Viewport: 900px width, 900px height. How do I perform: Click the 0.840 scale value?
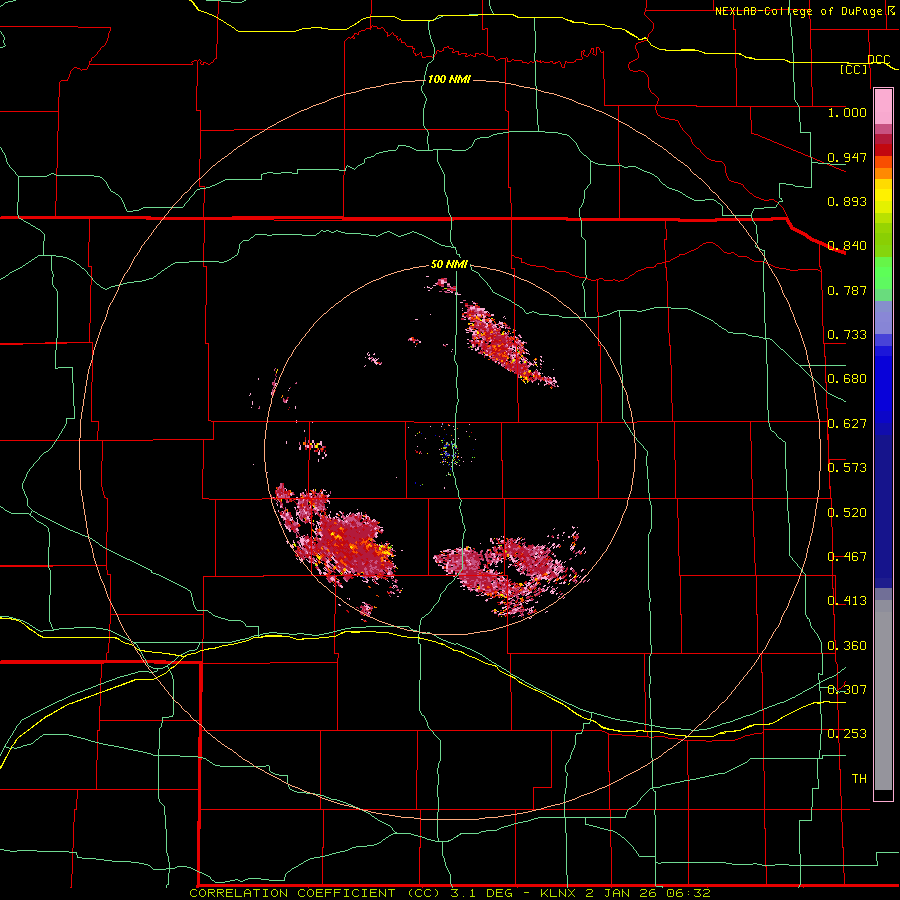(847, 246)
